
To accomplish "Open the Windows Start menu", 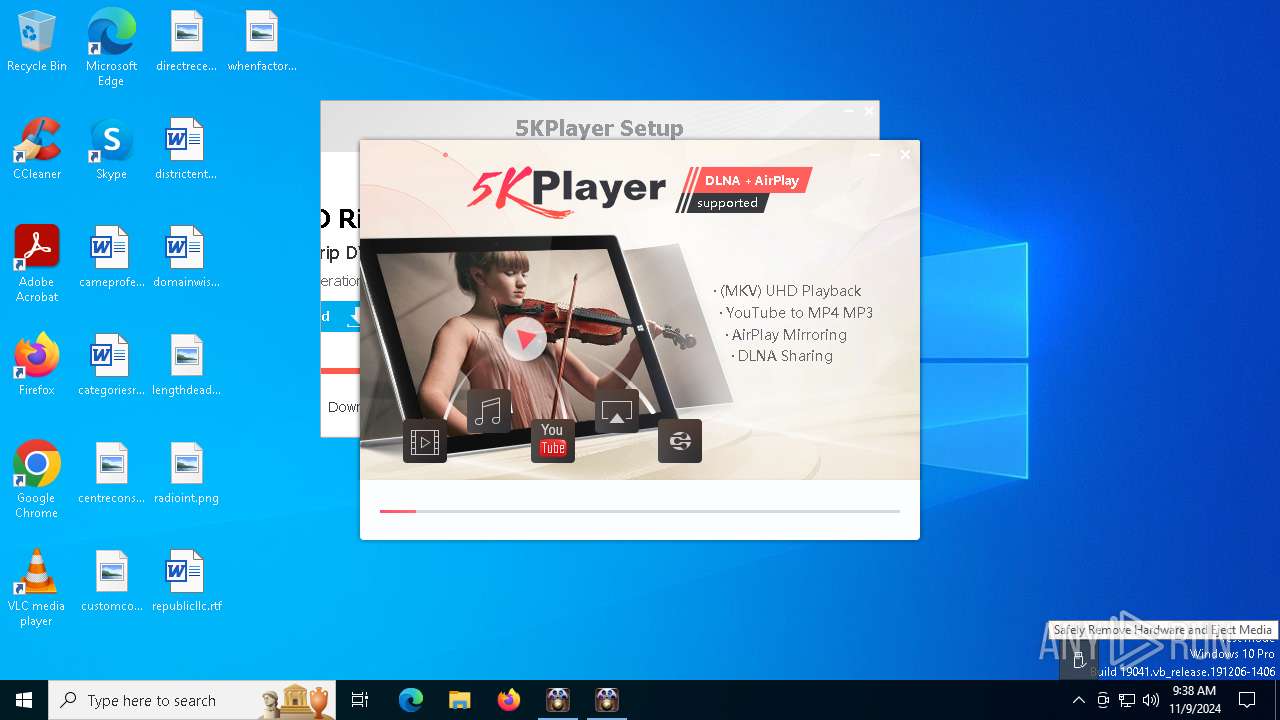I will click(x=24, y=700).
